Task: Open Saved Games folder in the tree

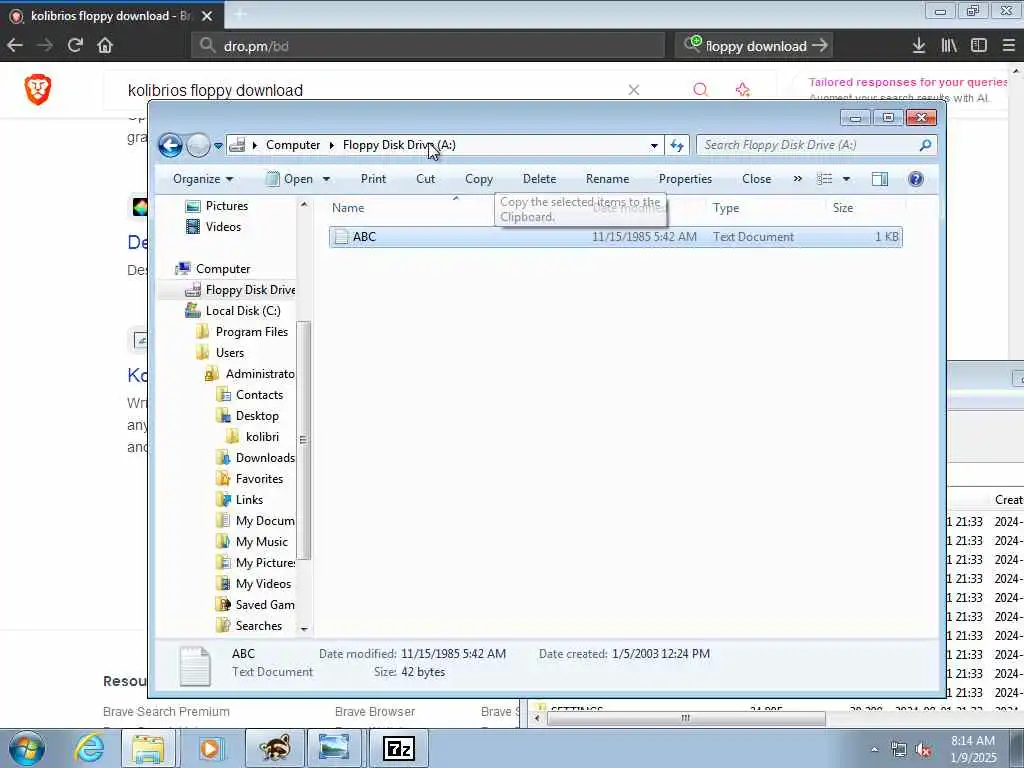Action: pos(264,605)
